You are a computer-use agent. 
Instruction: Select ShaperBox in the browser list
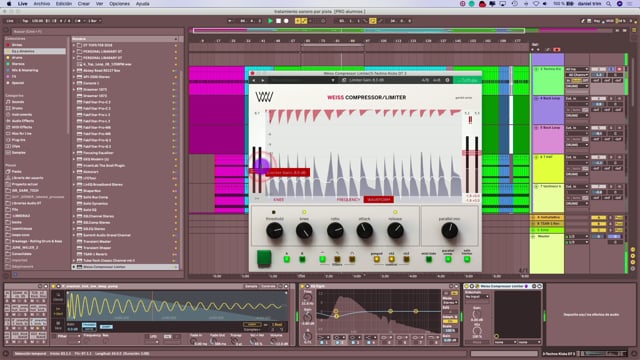pyautogui.click(x=92, y=191)
